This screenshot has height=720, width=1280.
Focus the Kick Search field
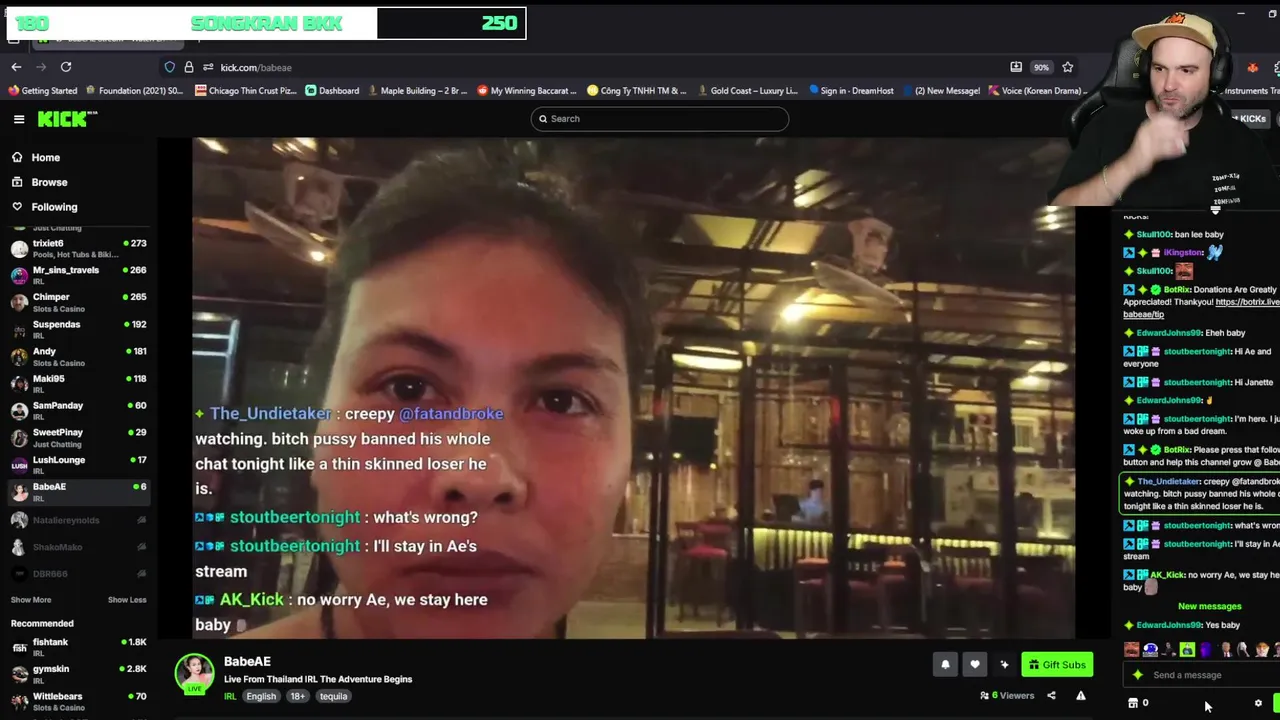point(660,119)
